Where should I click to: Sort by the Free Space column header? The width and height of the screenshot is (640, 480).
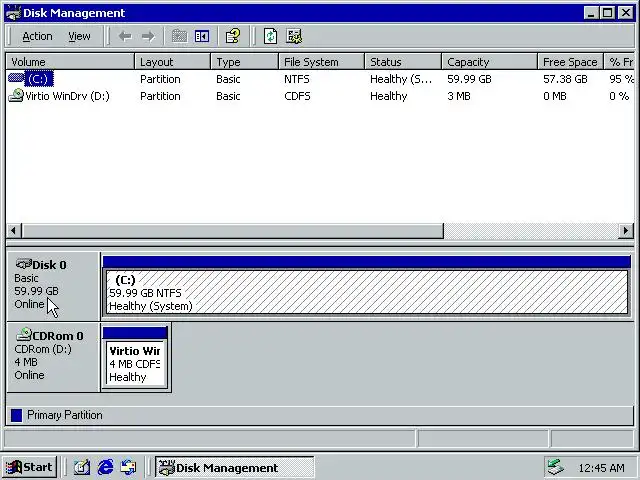[x=570, y=62]
